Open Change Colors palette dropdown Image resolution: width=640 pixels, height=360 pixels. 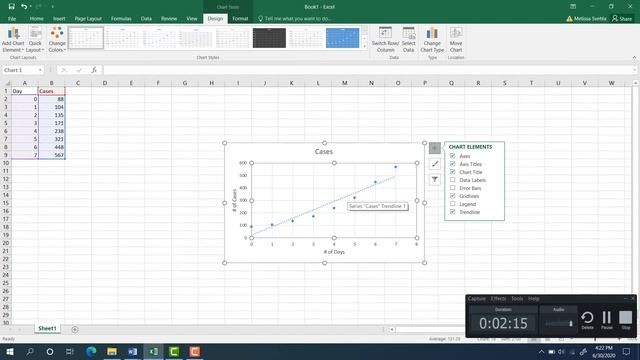coord(57,40)
